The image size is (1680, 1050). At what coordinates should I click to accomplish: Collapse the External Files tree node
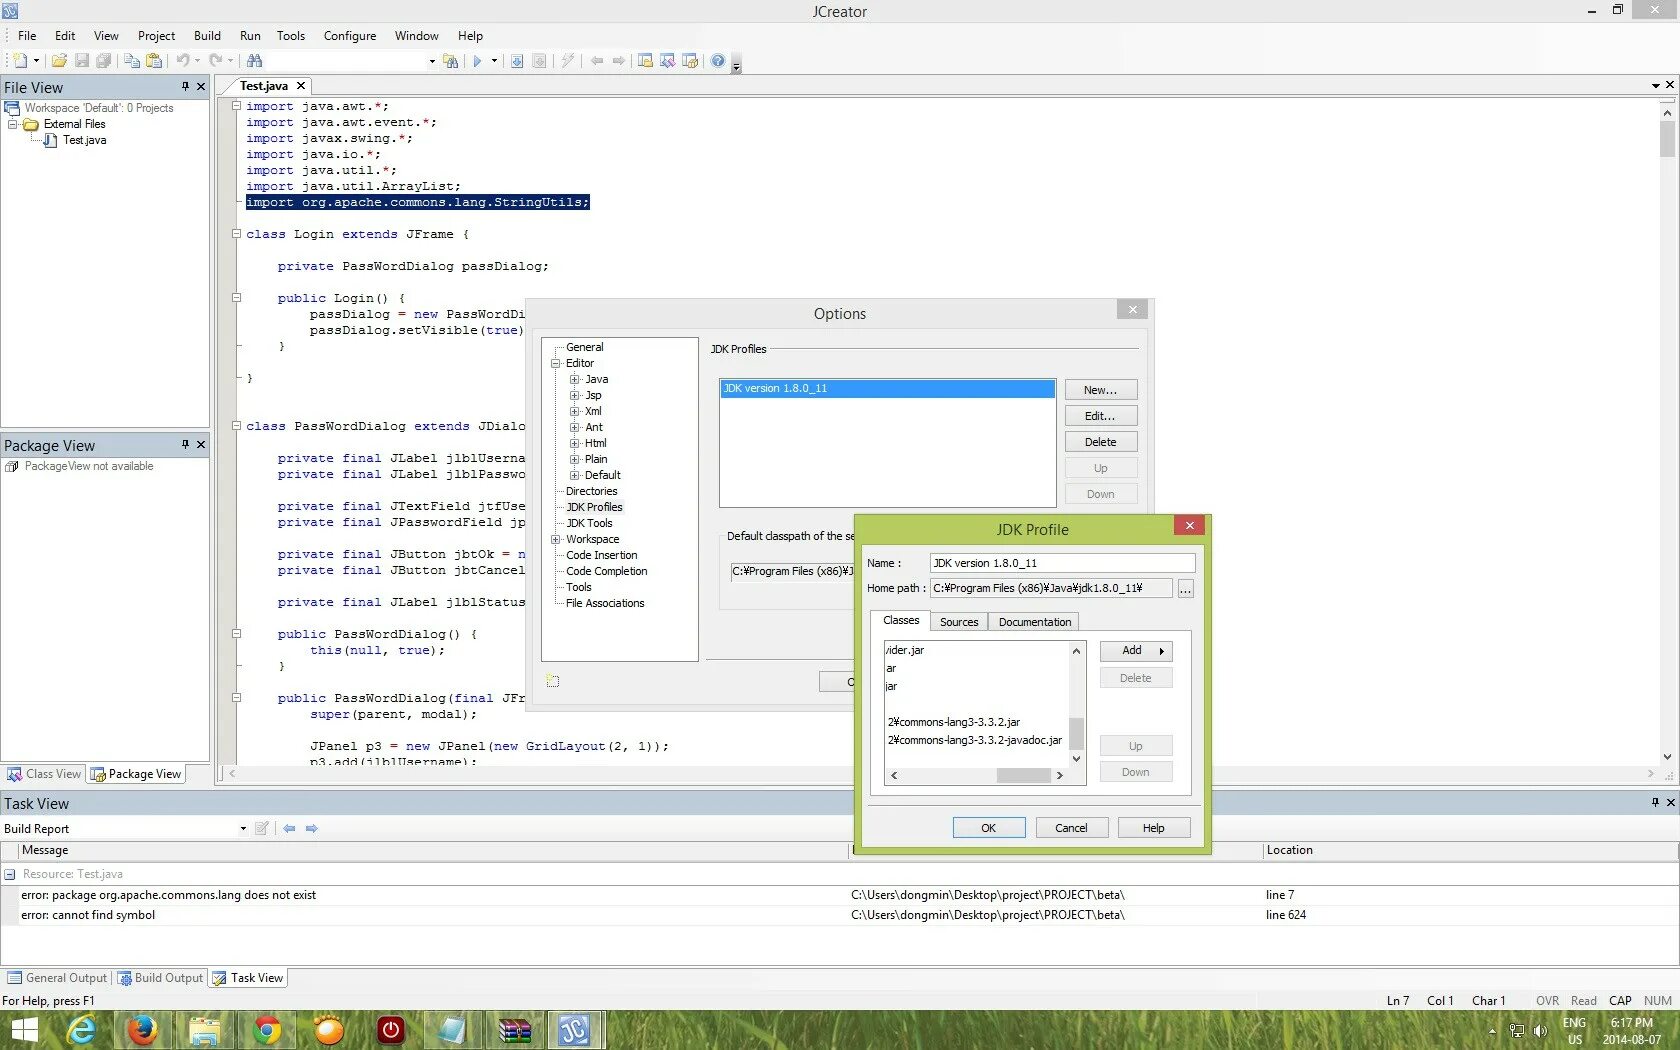(x=12, y=124)
